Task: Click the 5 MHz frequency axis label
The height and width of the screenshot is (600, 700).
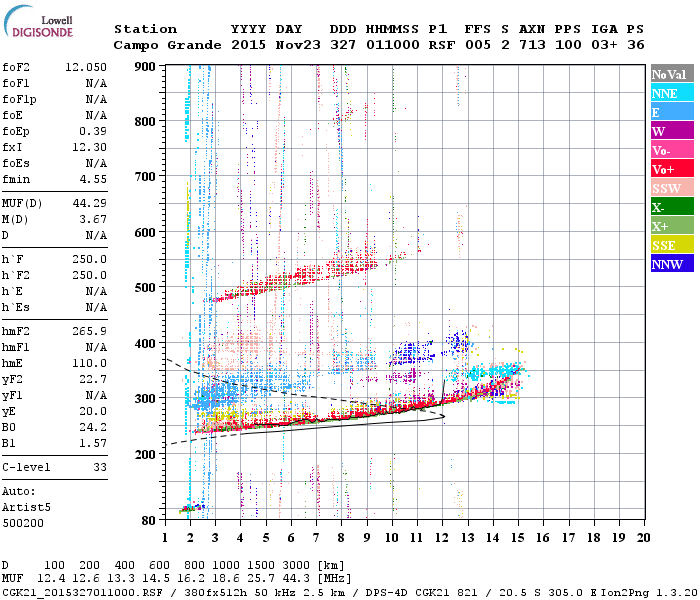Action: click(266, 538)
